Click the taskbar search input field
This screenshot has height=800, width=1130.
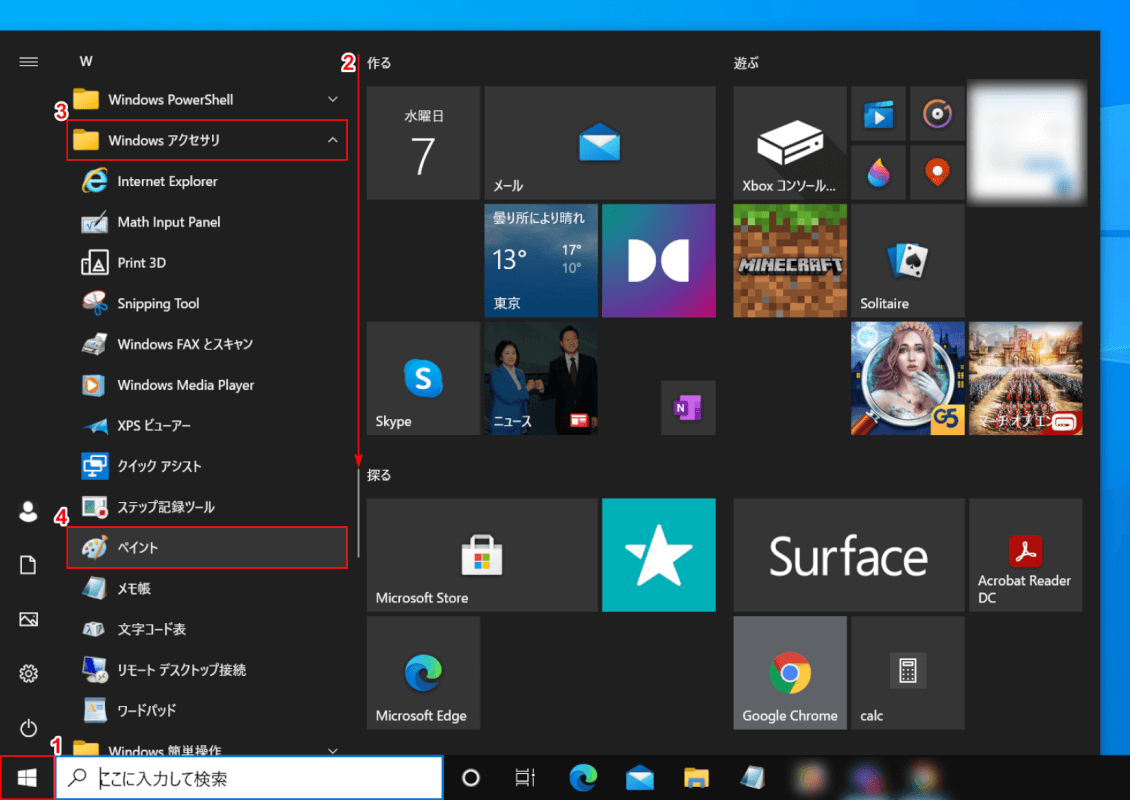250,777
